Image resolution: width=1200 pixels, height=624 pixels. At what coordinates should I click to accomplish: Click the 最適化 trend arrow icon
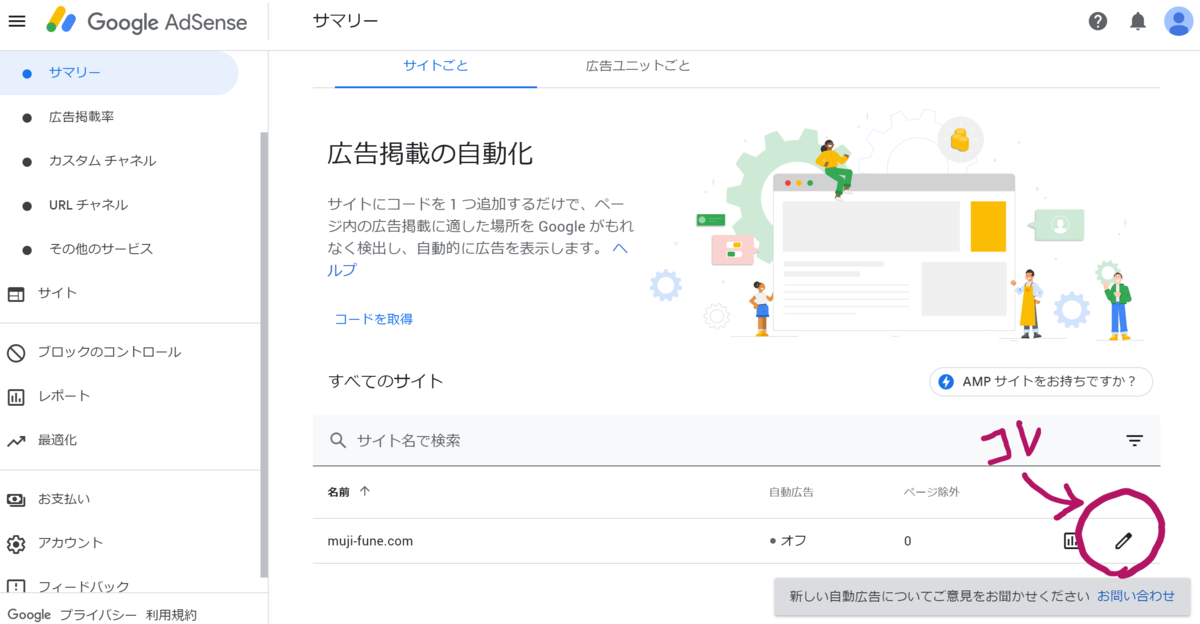click(16, 440)
